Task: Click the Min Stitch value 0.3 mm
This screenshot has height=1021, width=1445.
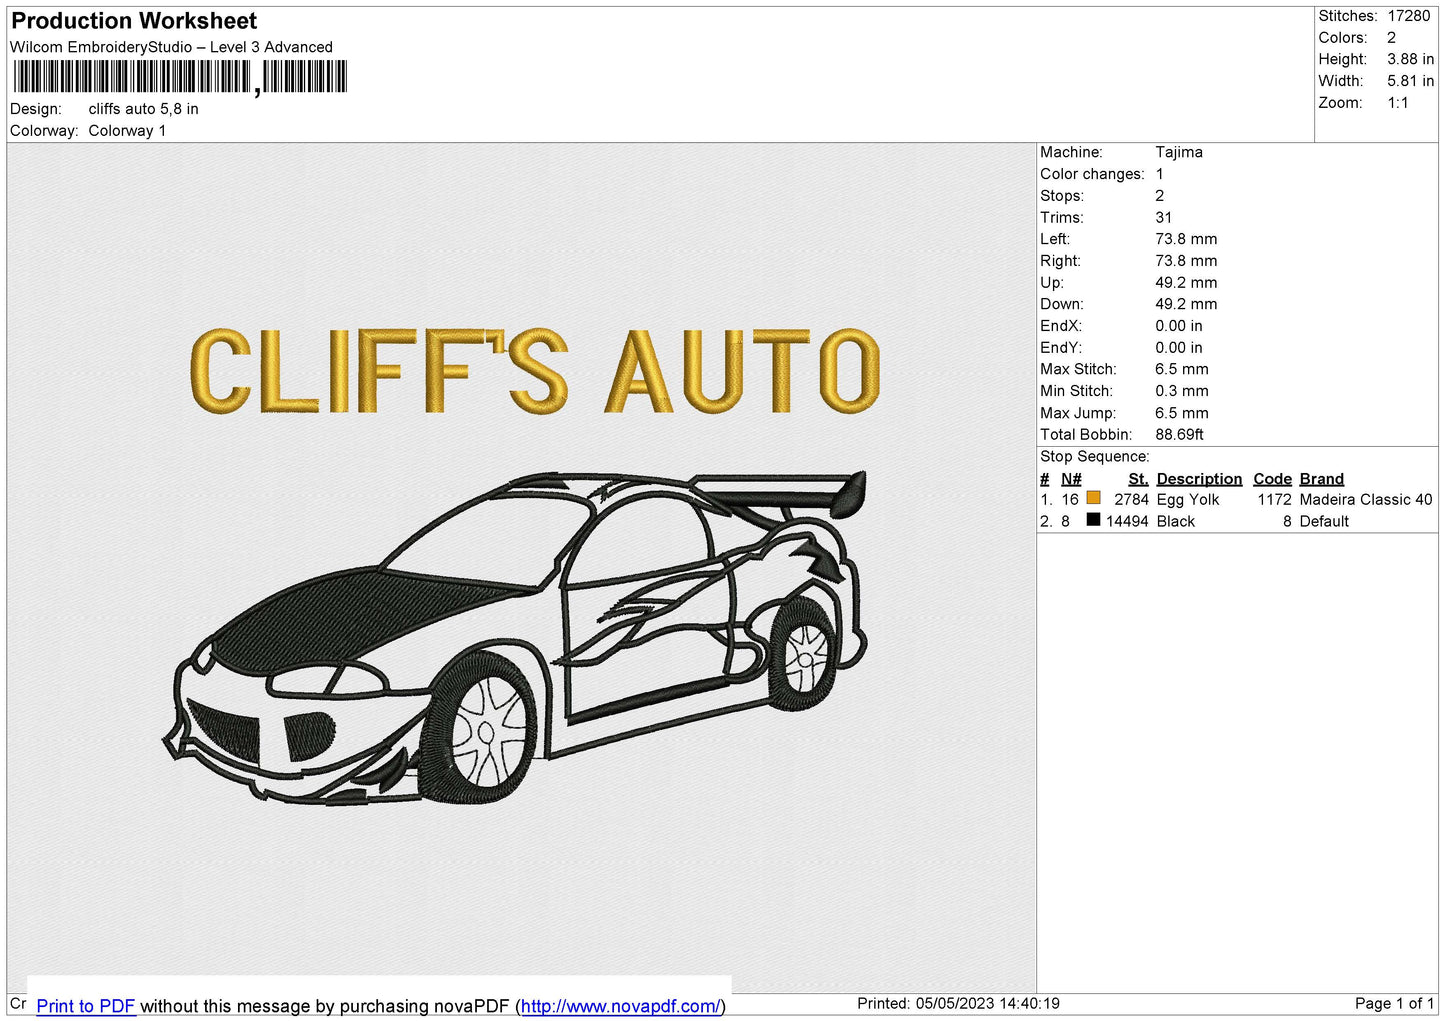Action: pos(1182,391)
